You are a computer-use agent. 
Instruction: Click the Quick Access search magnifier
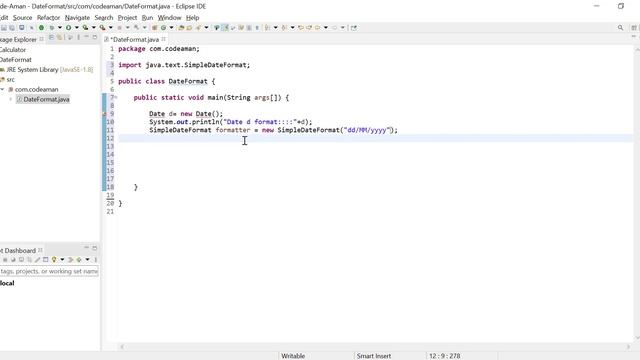620,28
